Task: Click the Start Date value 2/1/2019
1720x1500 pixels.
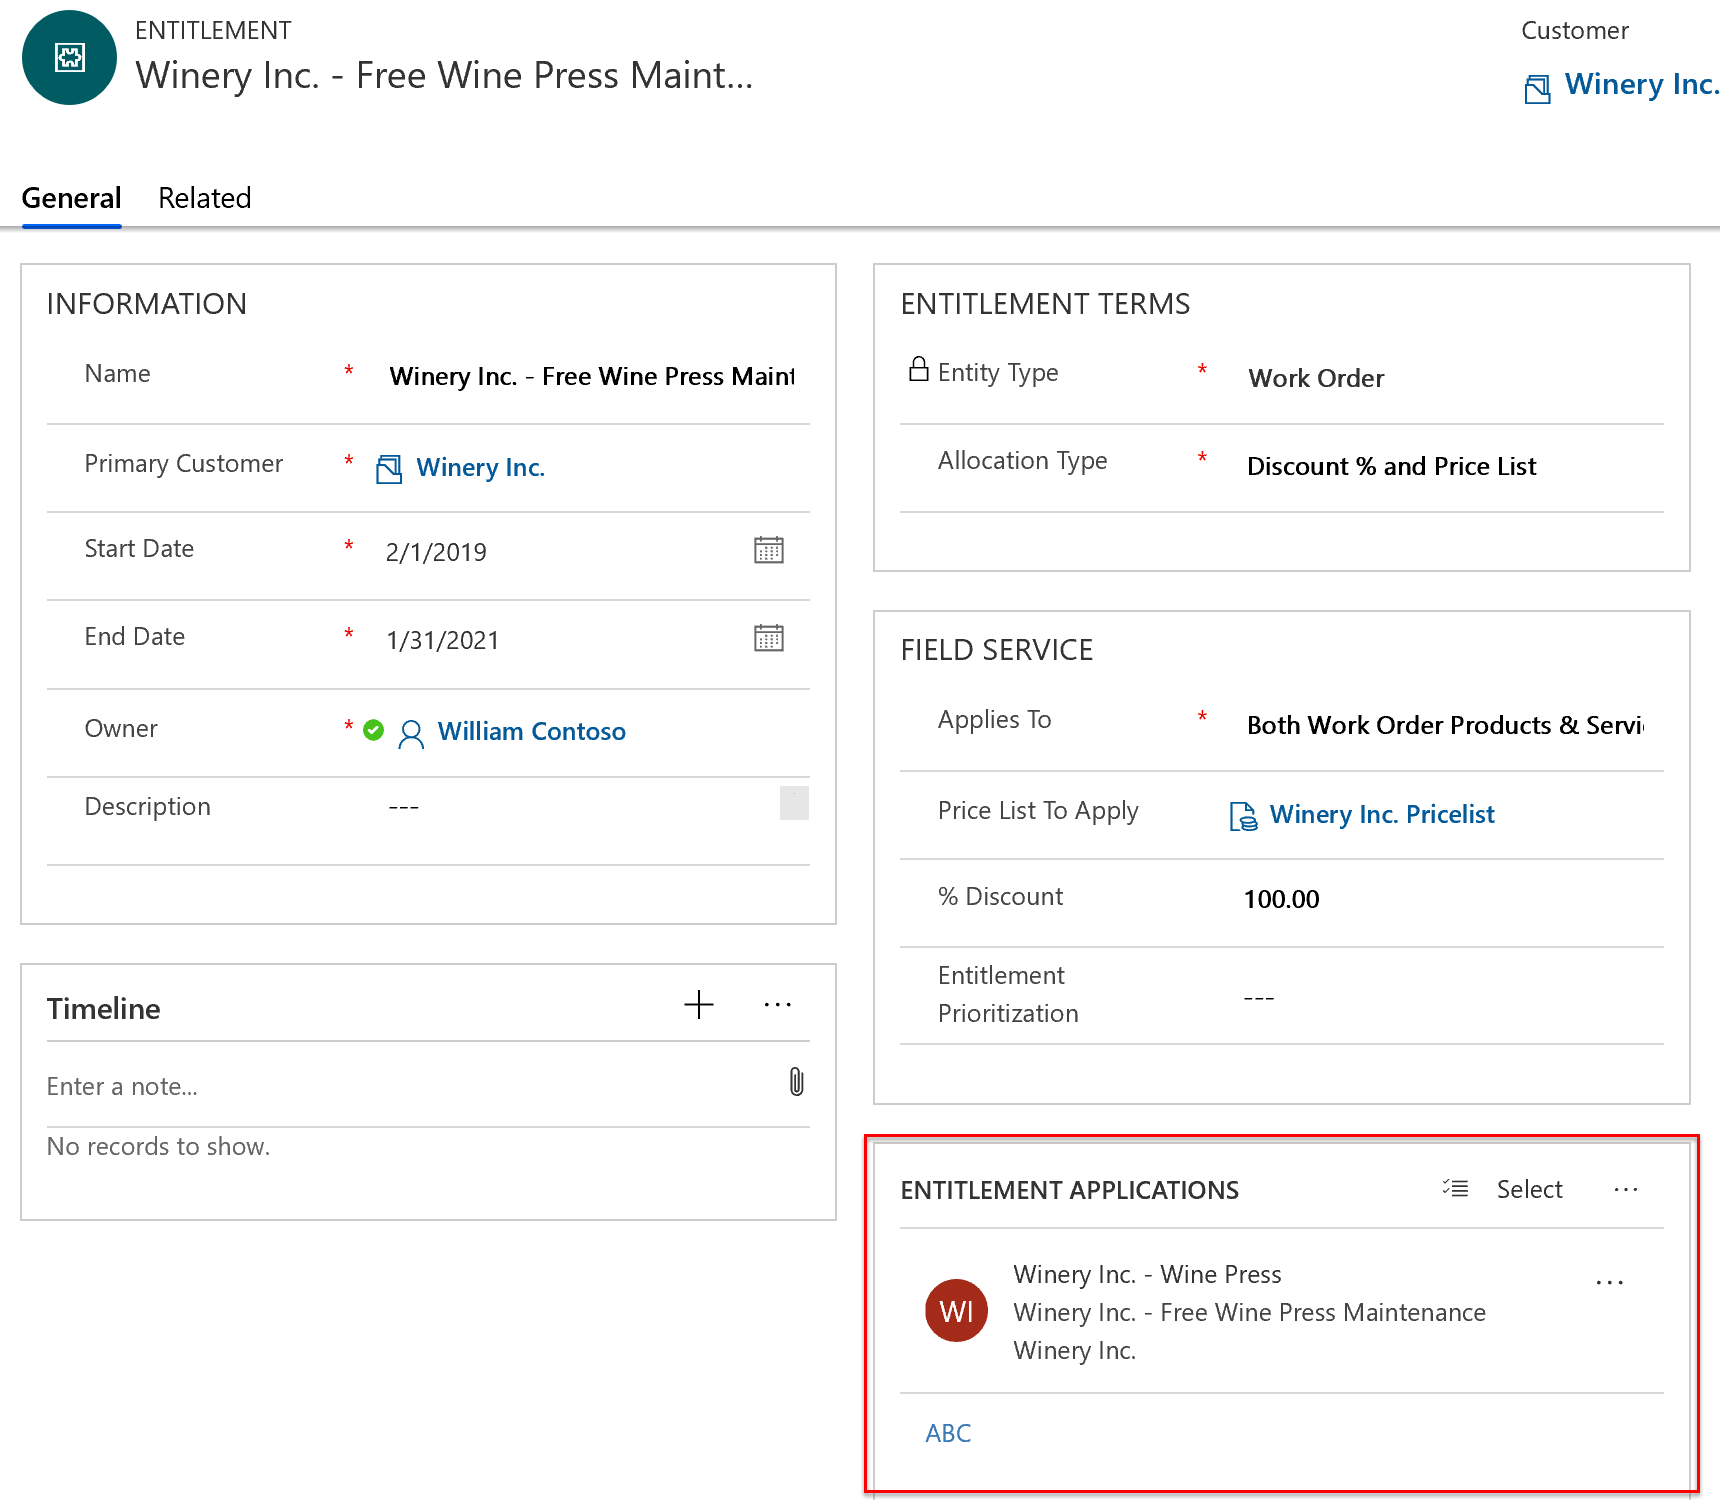Action: pos(436,552)
